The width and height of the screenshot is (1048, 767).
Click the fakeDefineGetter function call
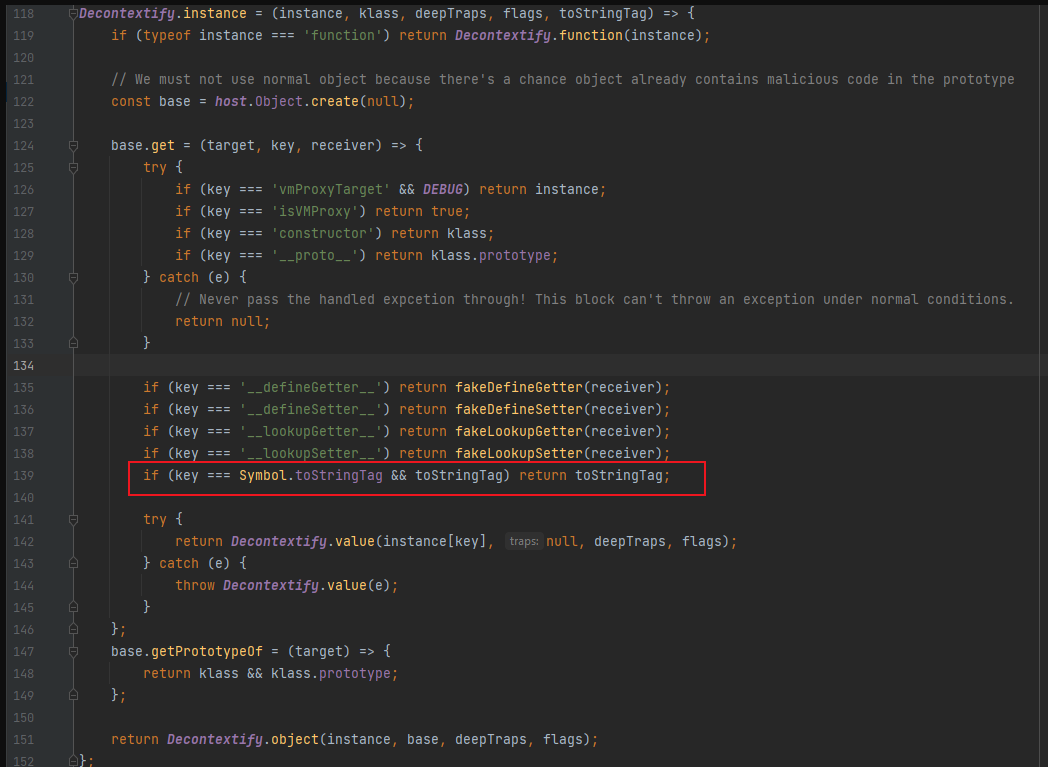coord(519,388)
